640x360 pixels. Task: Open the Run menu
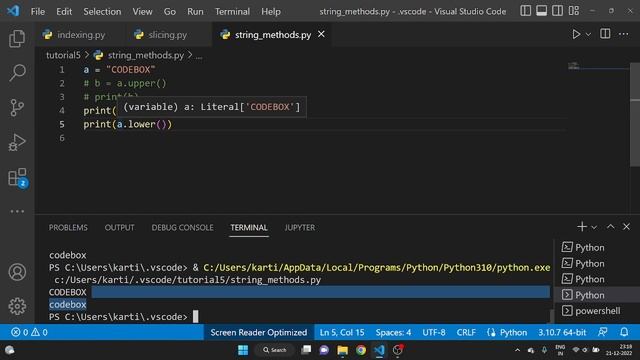pyautogui.click(x=195, y=11)
